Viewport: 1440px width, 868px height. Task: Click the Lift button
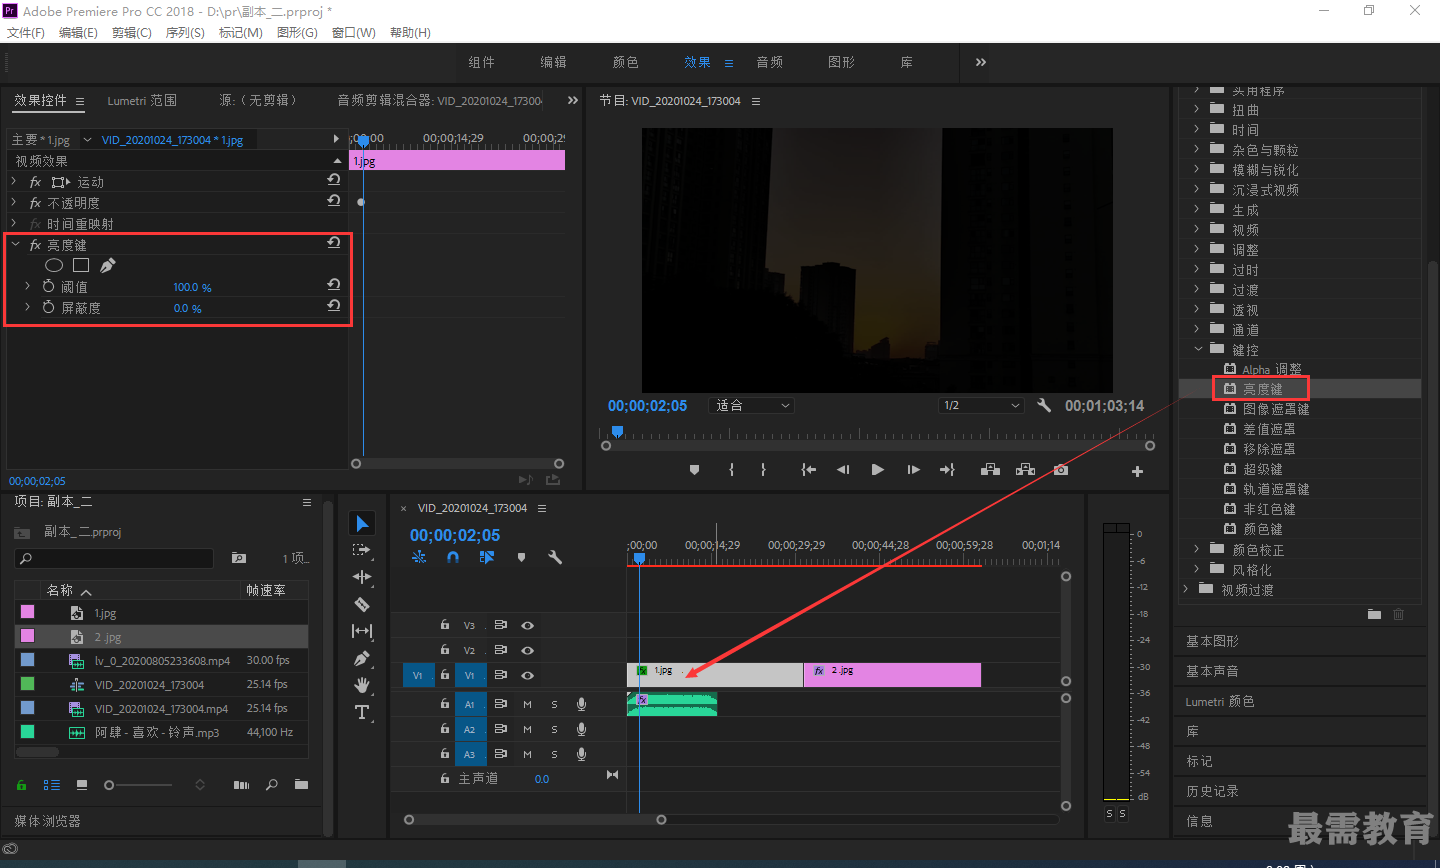click(x=990, y=470)
